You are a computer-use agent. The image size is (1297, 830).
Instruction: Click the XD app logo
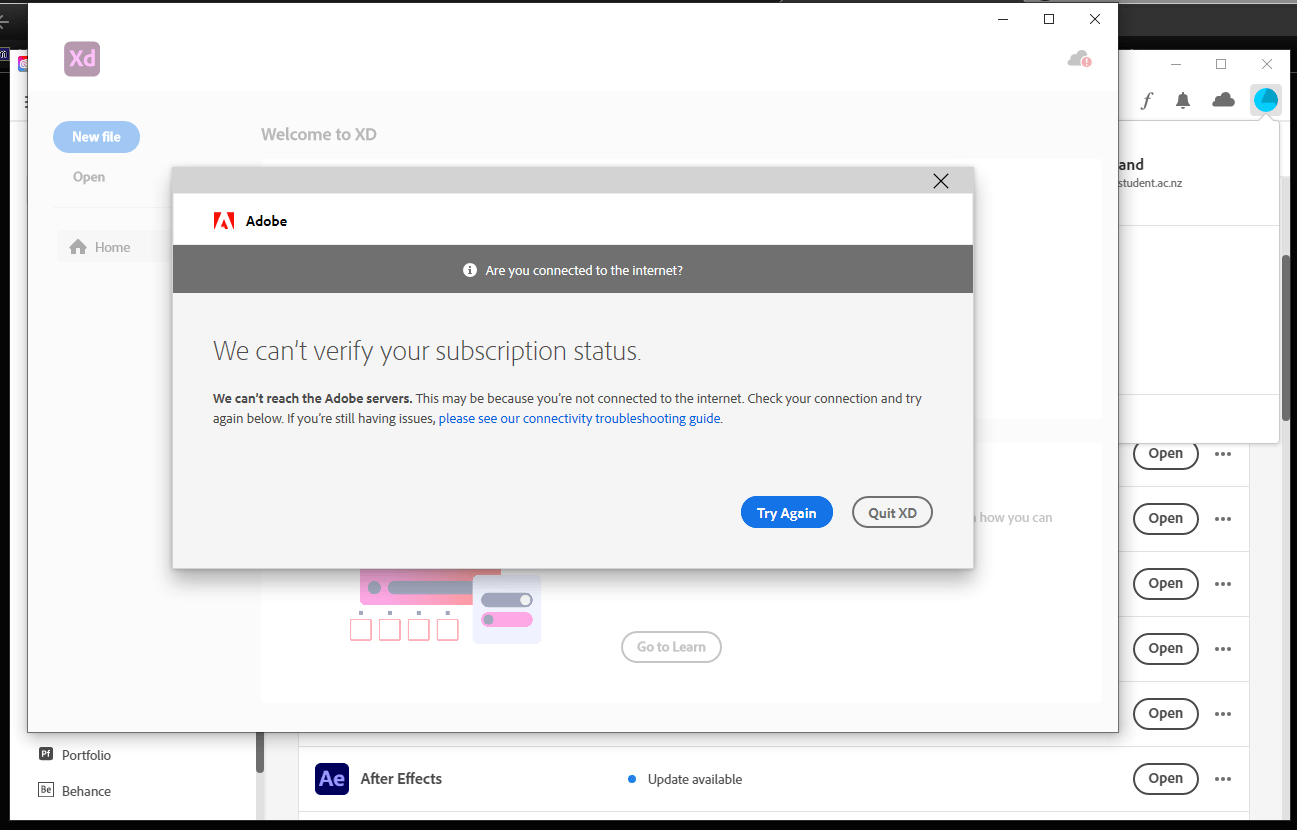81,59
